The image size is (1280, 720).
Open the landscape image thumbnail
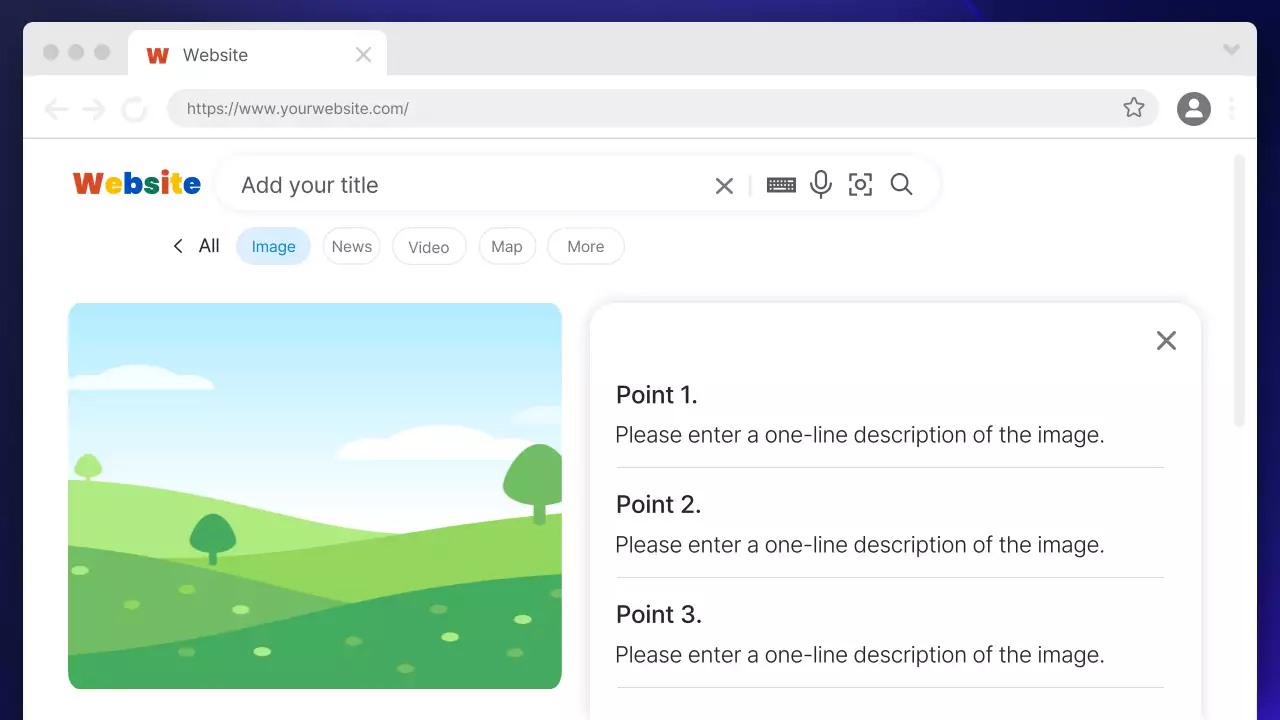pos(314,495)
